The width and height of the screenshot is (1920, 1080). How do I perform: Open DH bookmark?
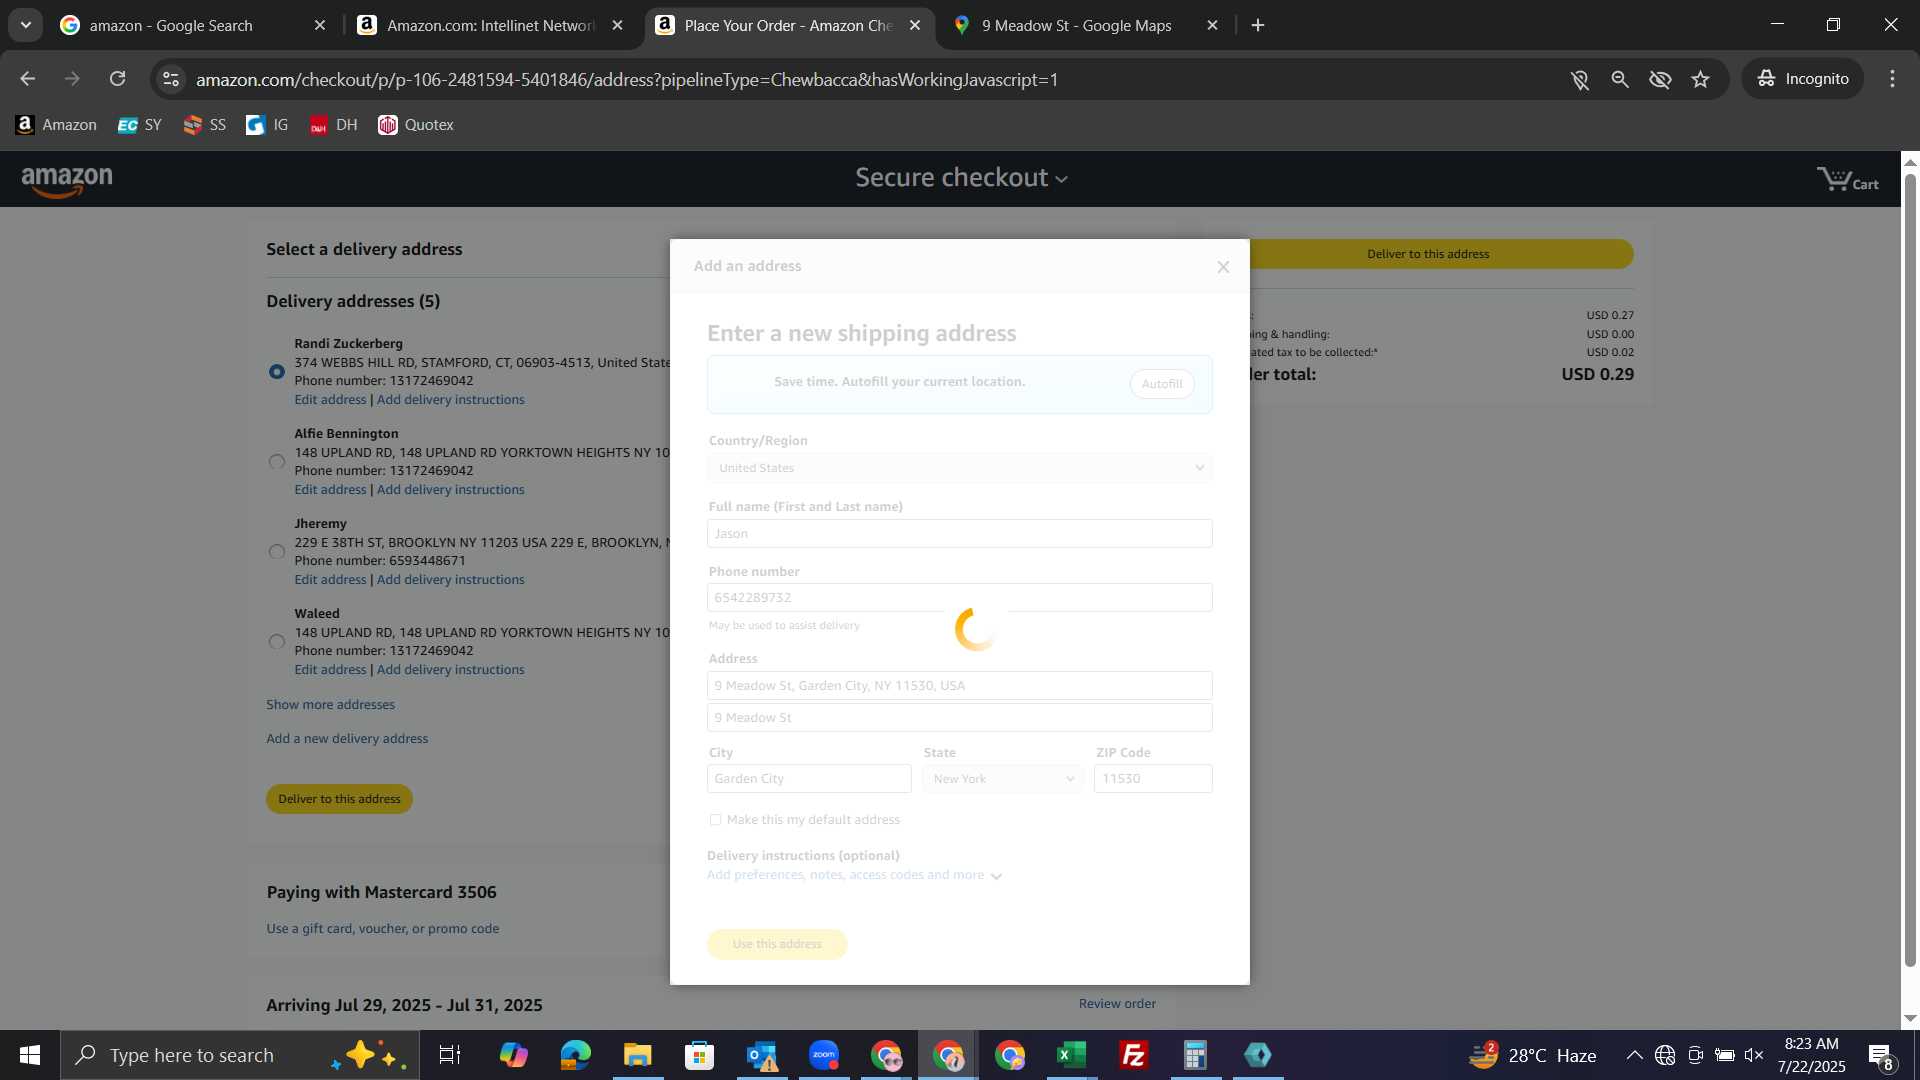pyautogui.click(x=333, y=125)
